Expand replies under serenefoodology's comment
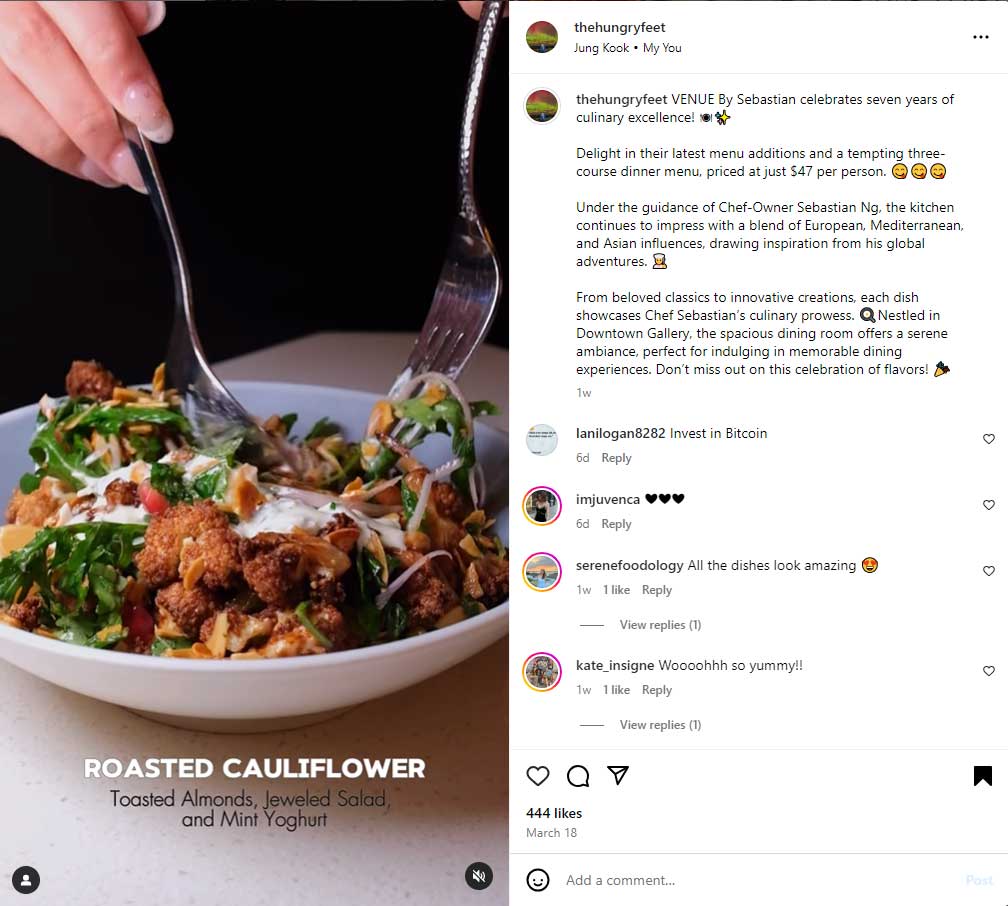This screenshot has width=1008, height=906. point(660,625)
